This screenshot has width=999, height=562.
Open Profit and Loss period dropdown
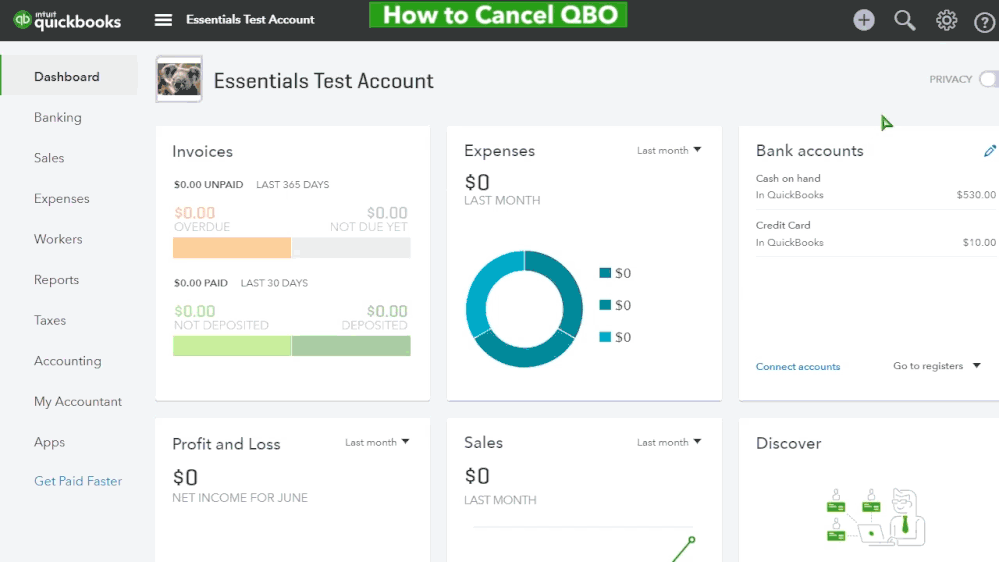click(377, 442)
